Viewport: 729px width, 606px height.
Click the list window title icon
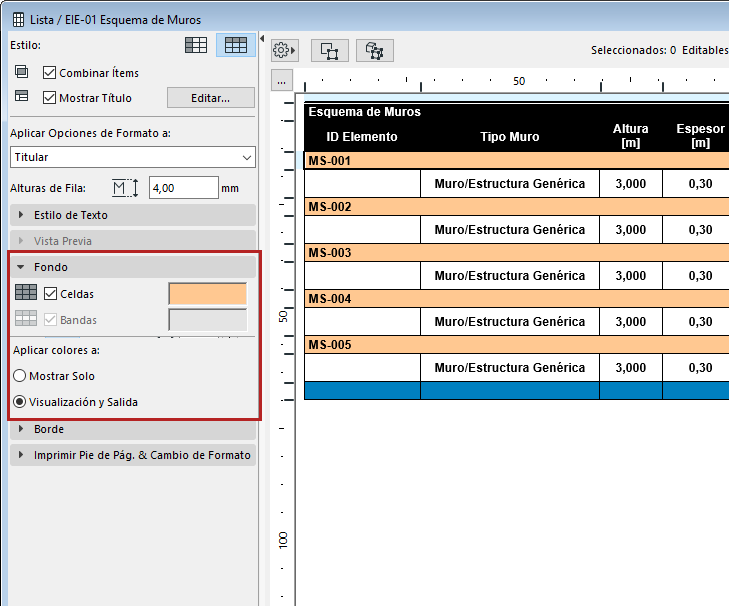pyautogui.click(x=18, y=20)
